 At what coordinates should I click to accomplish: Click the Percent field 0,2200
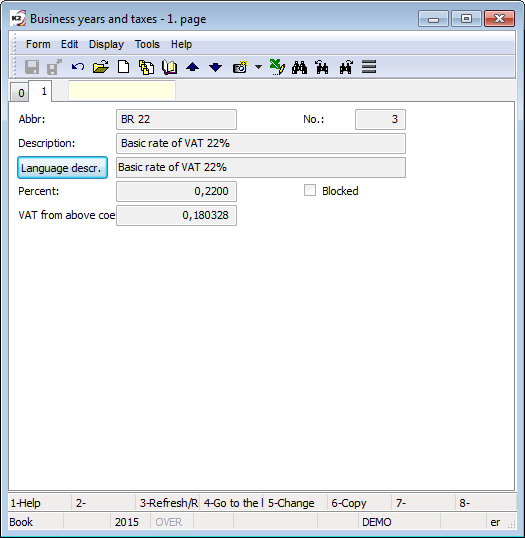tap(176, 191)
